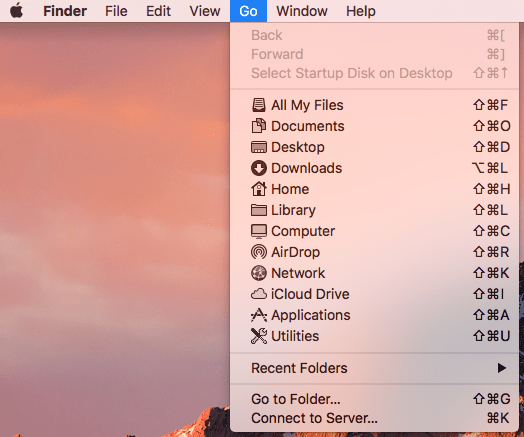524x437 pixels.
Task: Click the ⇧⌘A Applications shortcut text
Action: [491, 315]
